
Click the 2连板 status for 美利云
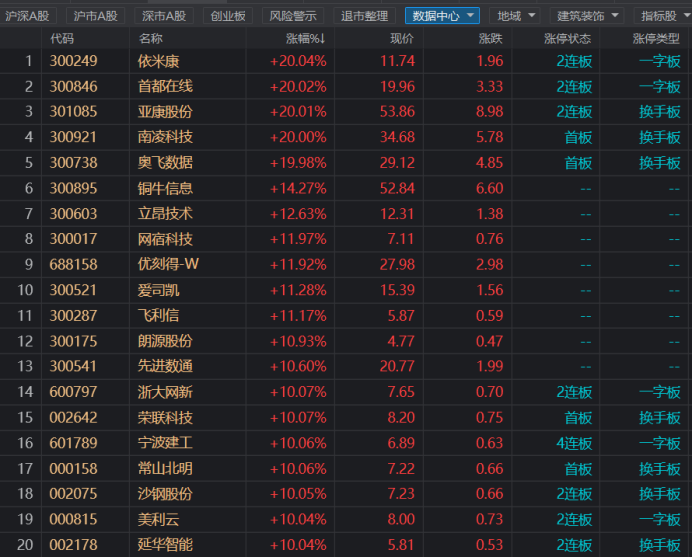(574, 520)
